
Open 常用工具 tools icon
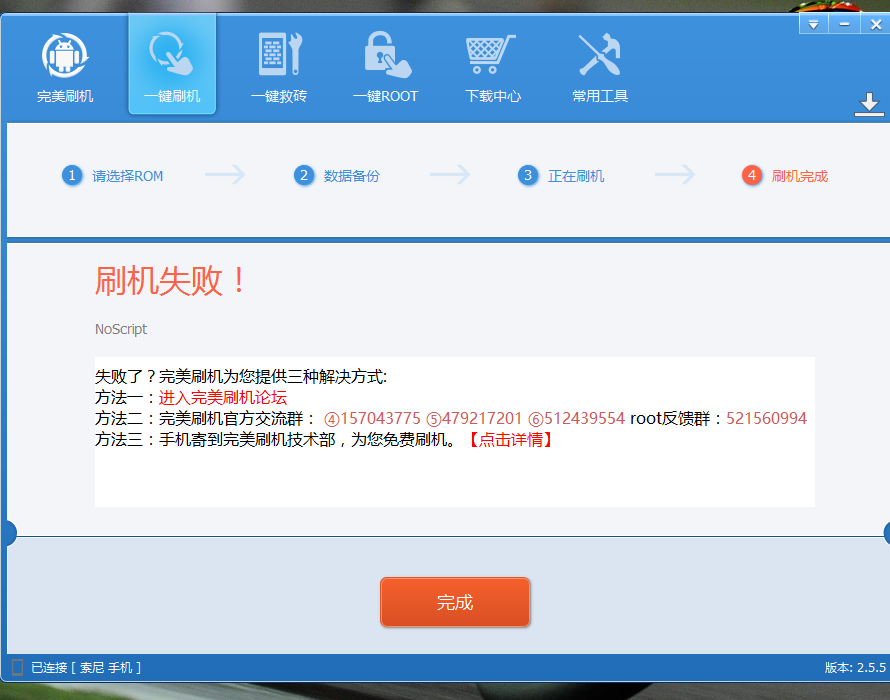coord(599,67)
